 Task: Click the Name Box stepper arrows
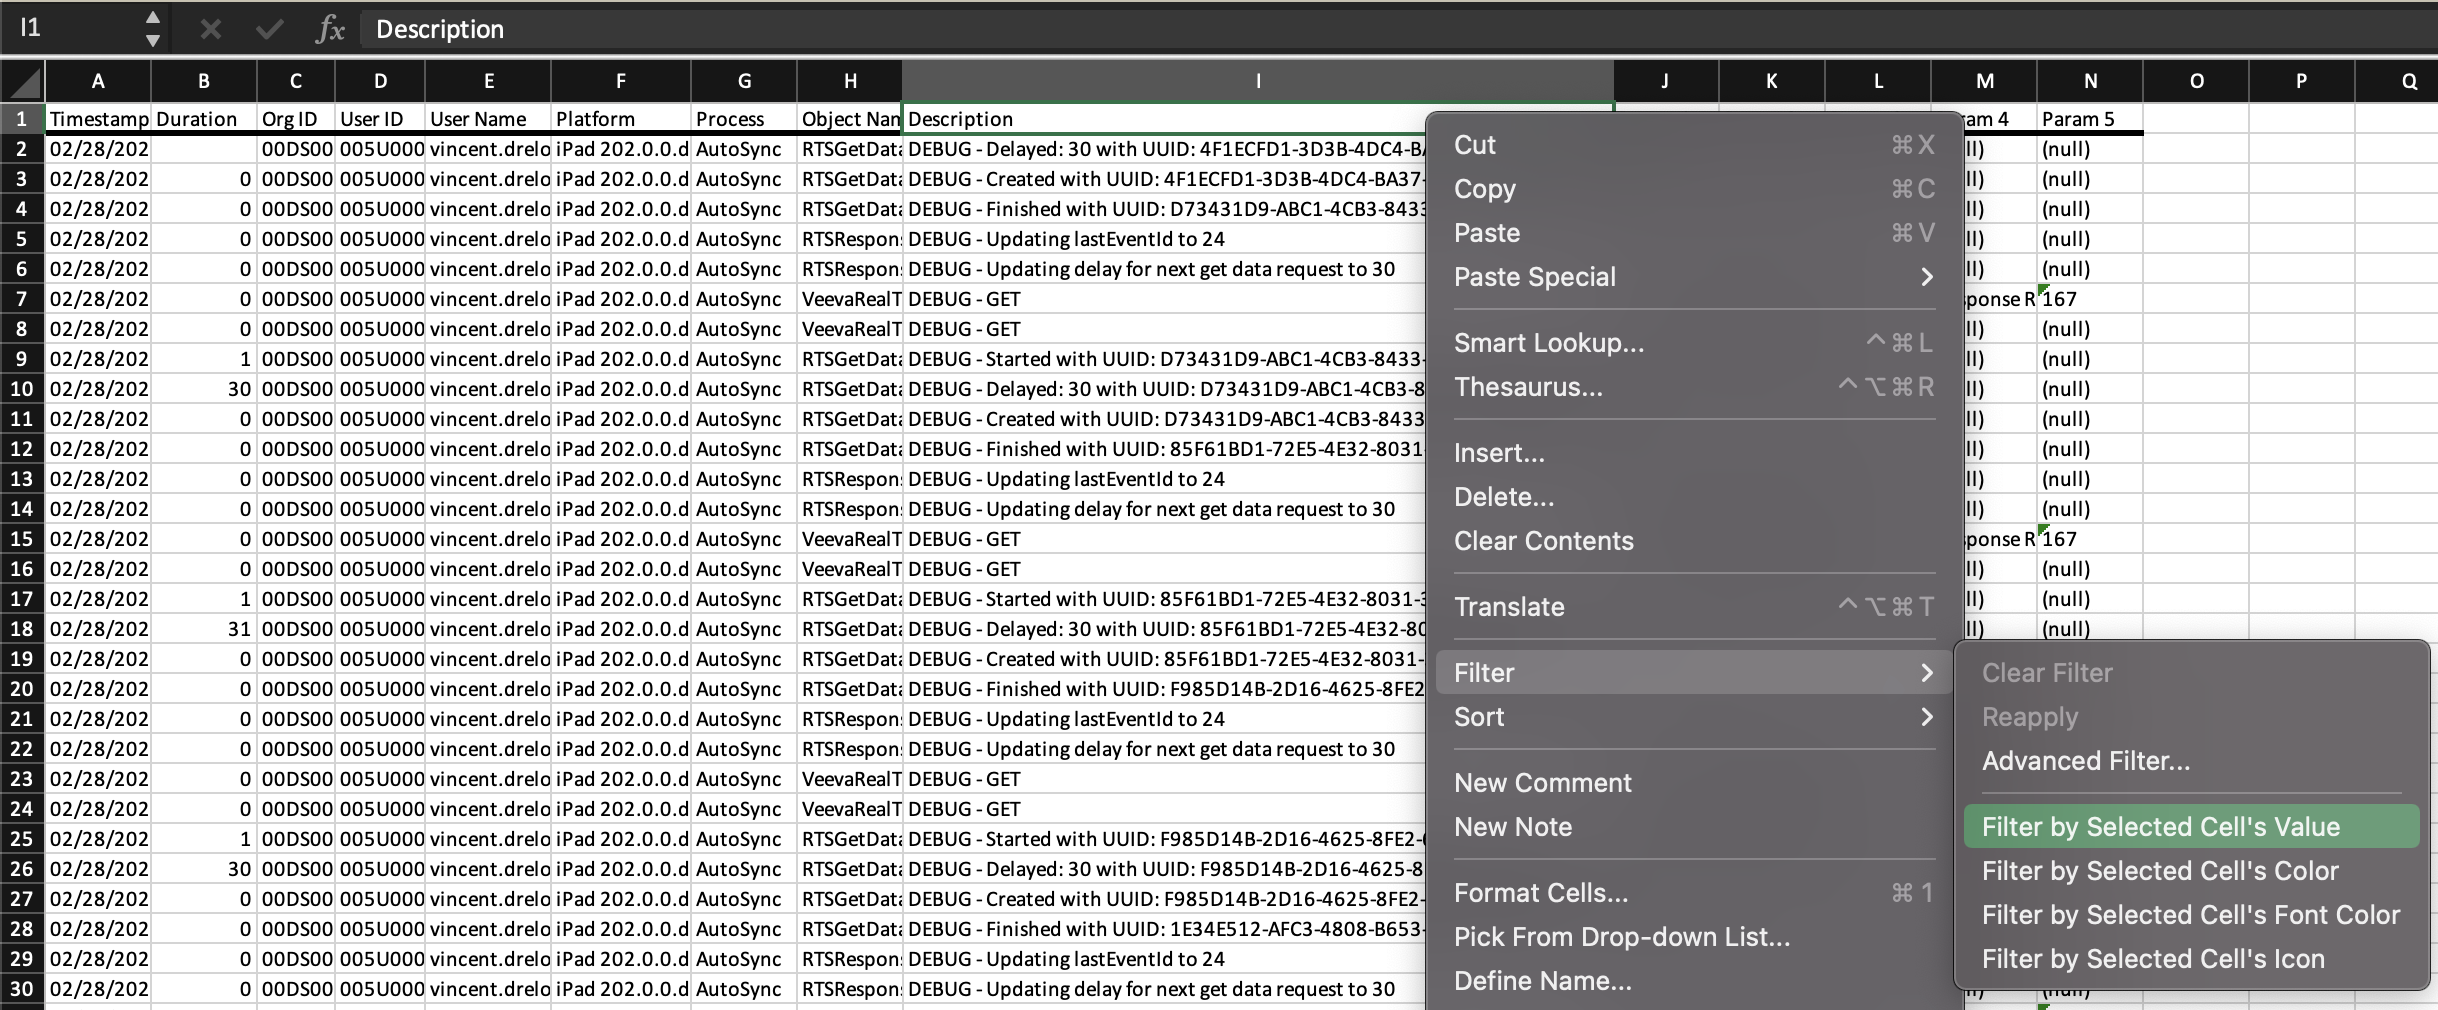click(152, 29)
